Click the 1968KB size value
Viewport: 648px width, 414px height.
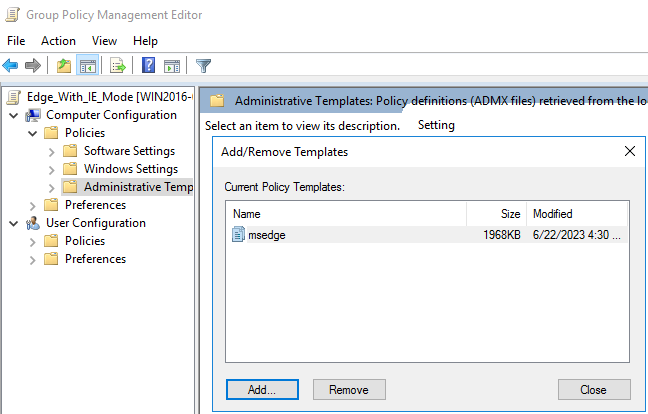pyautogui.click(x=502, y=235)
